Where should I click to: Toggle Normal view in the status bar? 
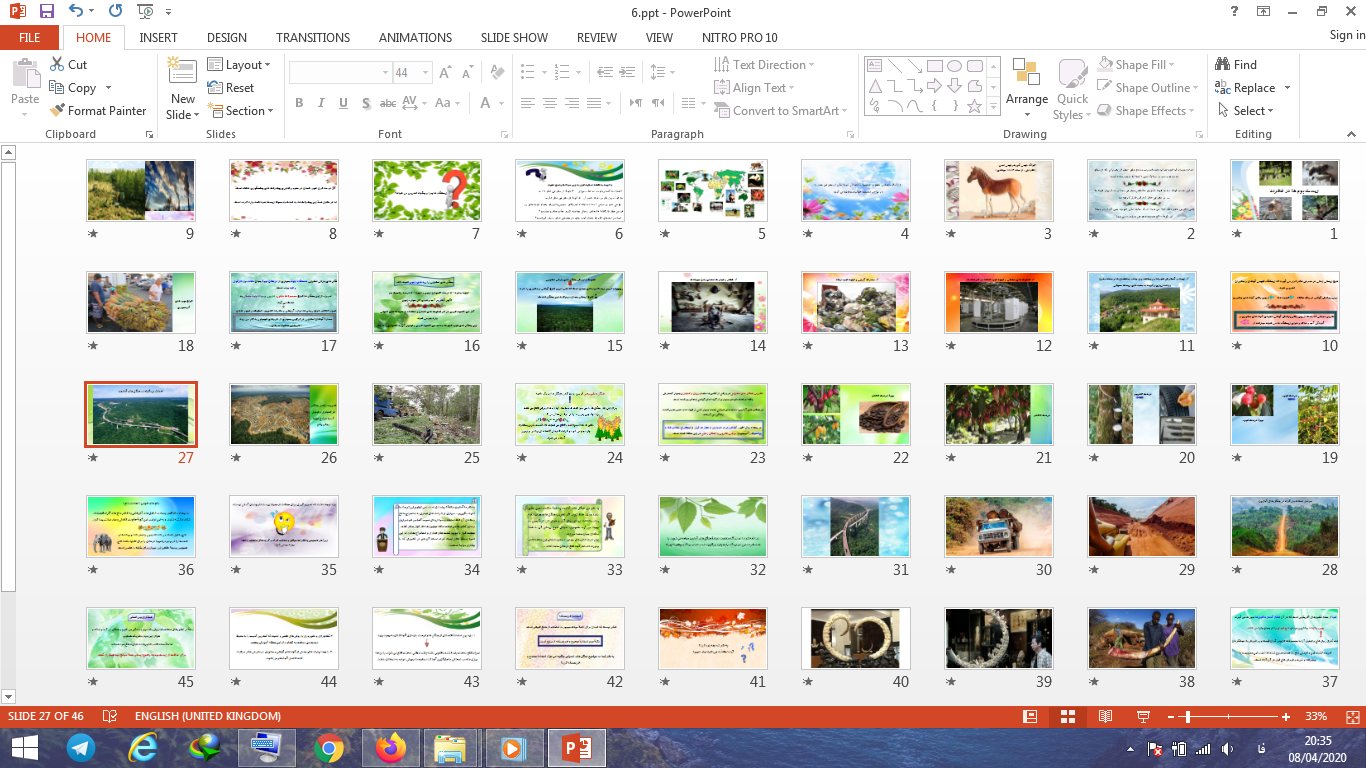[x=1030, y=717]
